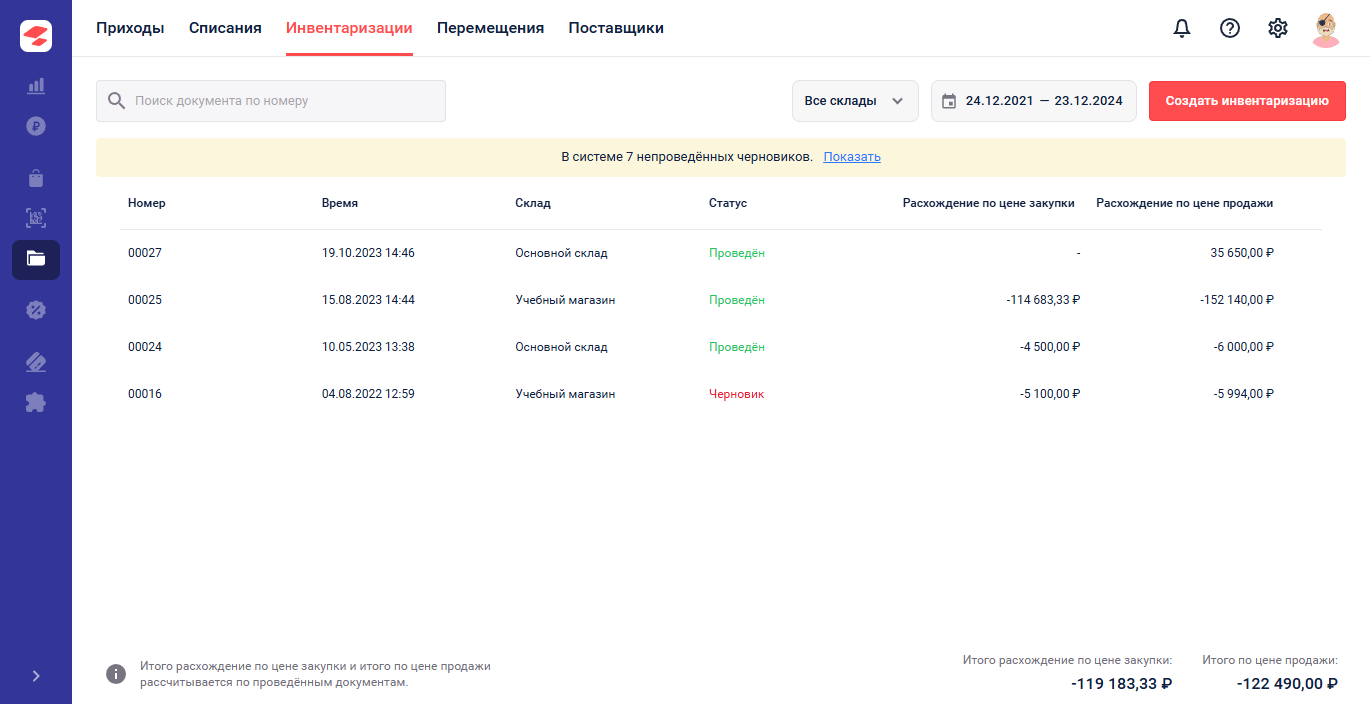
Task: Open the ticket coupon icon in sidebar
Action: (36, 361)
